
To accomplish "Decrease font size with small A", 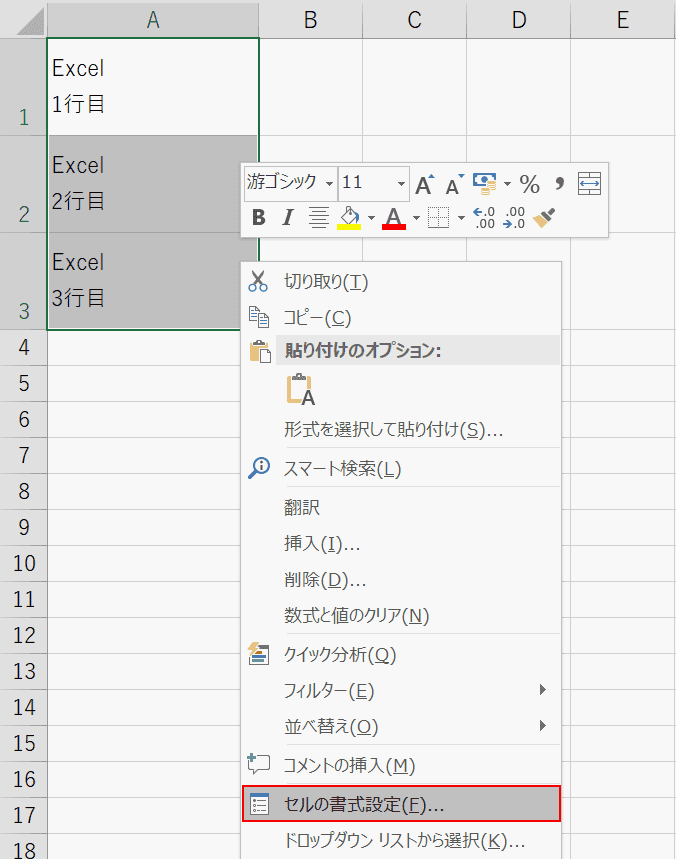I will (x=454, y=185).
